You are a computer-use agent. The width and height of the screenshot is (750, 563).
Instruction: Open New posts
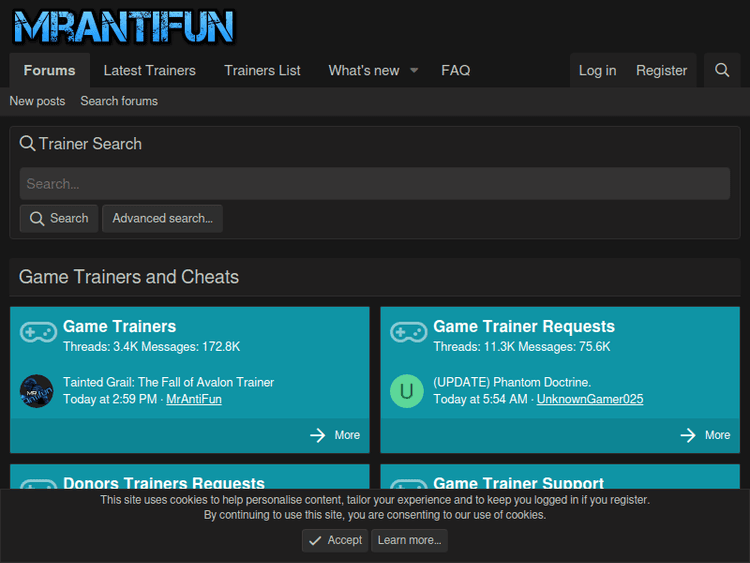(x=37, y=101)
